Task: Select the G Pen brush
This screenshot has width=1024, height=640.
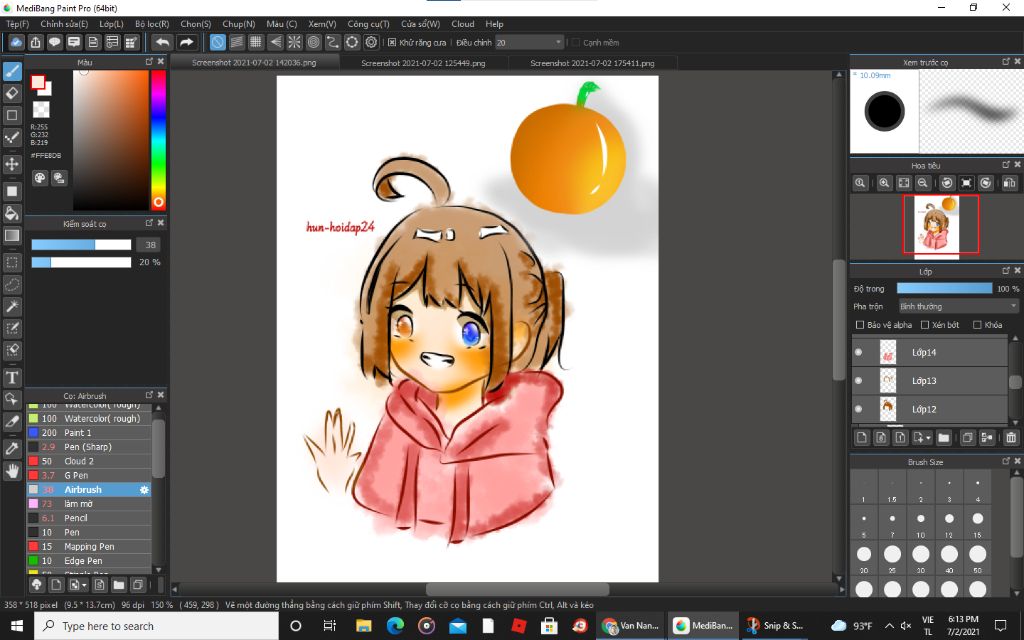Action: click(89, 475)
